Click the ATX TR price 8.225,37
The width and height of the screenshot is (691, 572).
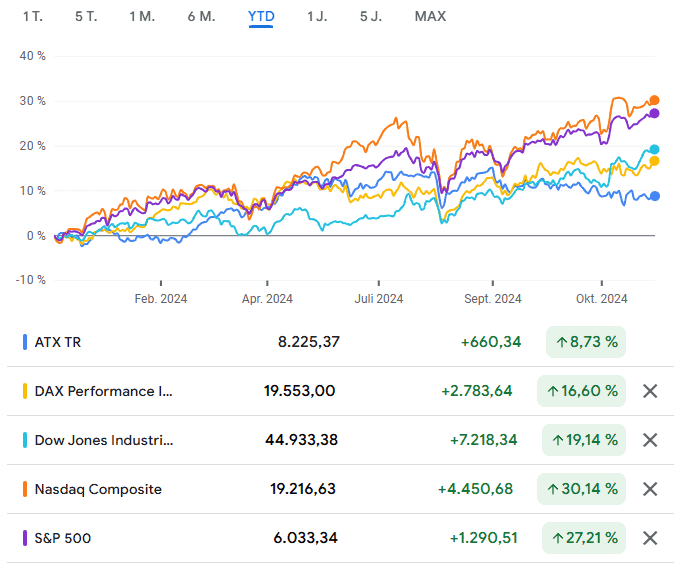coord(308,342)
